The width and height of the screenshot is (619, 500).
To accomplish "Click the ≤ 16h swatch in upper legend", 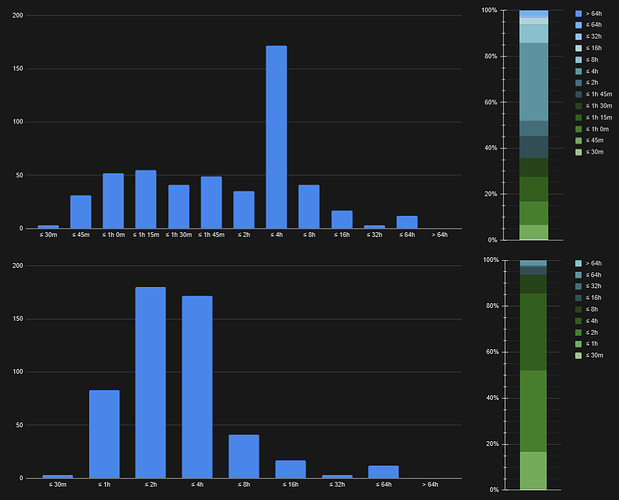I will click(x=579, y=48).
